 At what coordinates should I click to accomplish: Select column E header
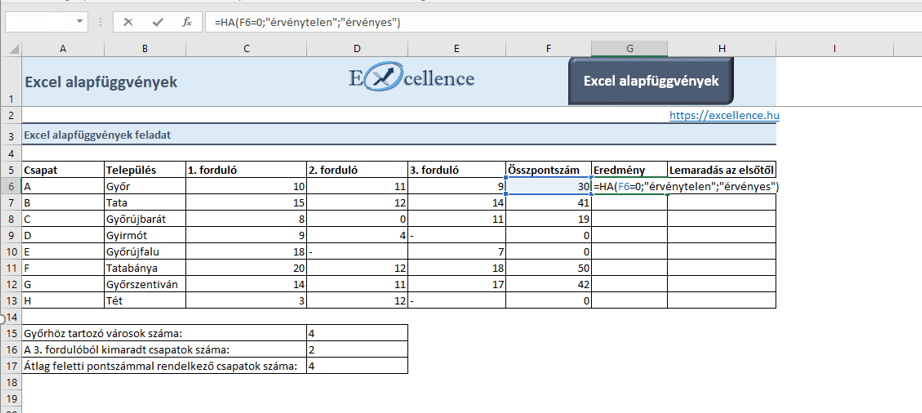pos(456,49)
